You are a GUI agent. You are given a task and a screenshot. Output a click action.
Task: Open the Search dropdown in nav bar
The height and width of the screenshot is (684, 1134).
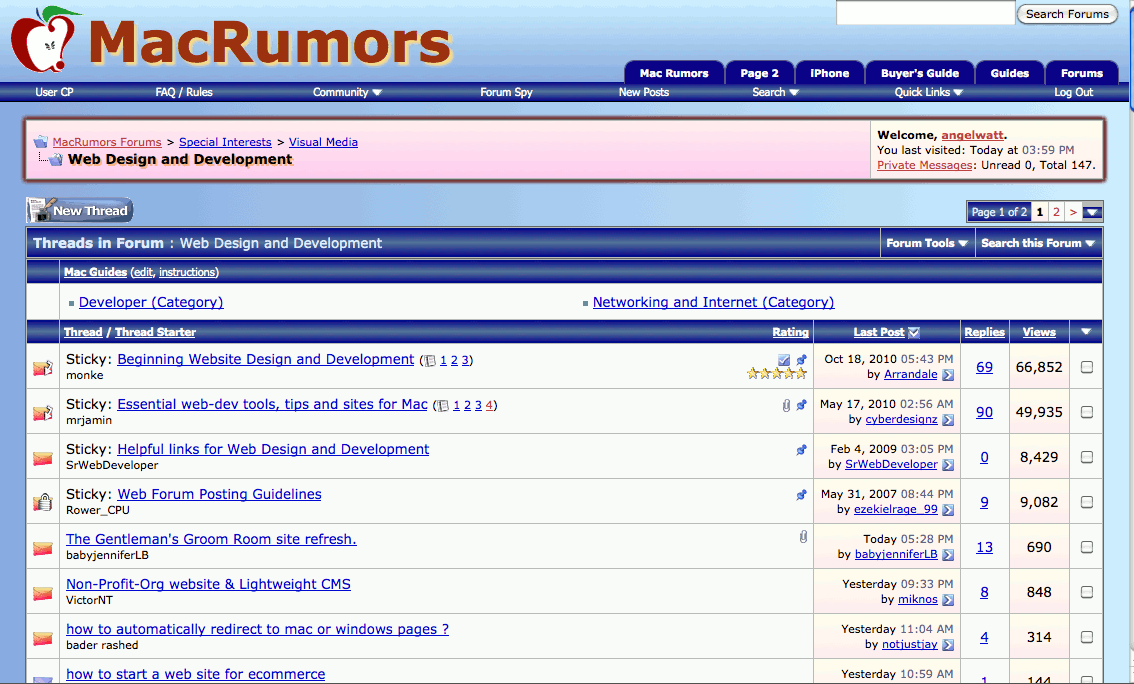pyautogui.click(x=775, y=92)
